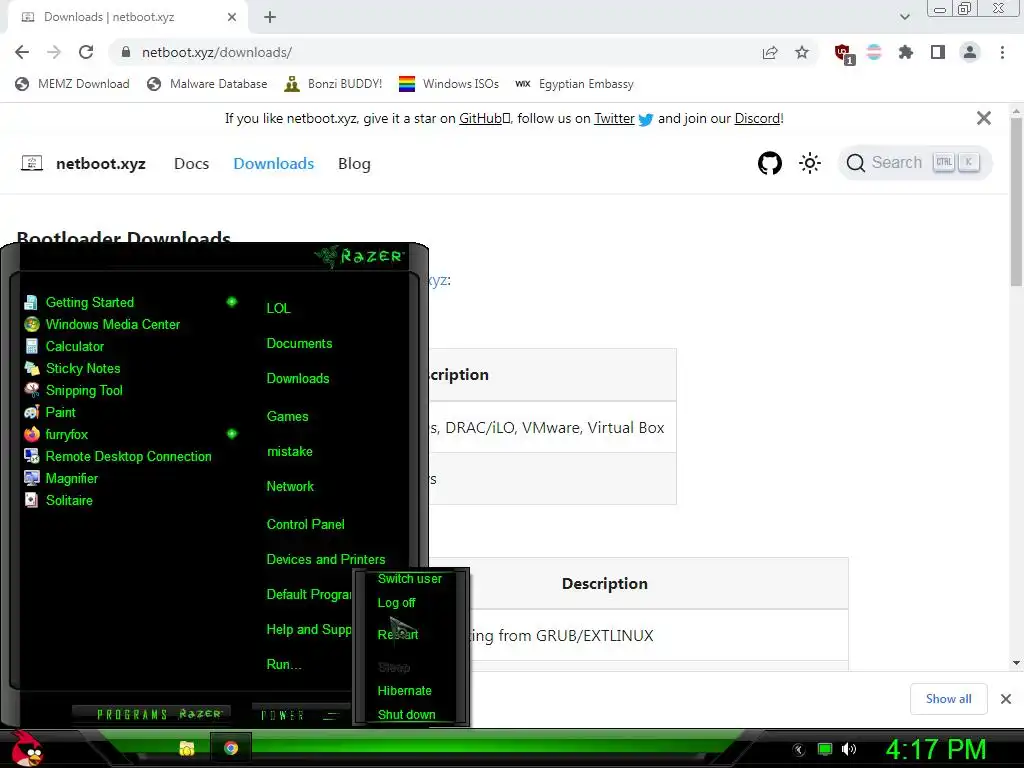Screen dimensions: 1024x768
Task: Expand furryfox jump list dot
Action: 231,434
